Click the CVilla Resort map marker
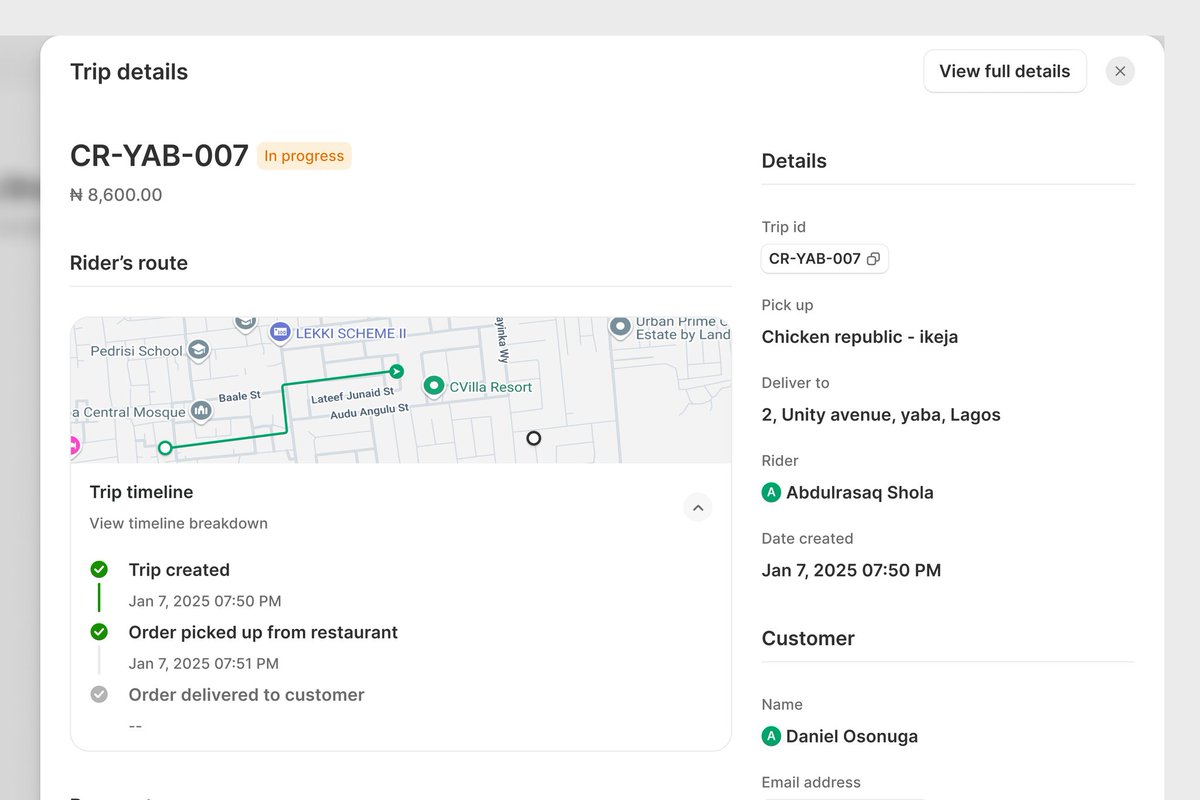Screen dimensions: 1200x800 [434, 386]
